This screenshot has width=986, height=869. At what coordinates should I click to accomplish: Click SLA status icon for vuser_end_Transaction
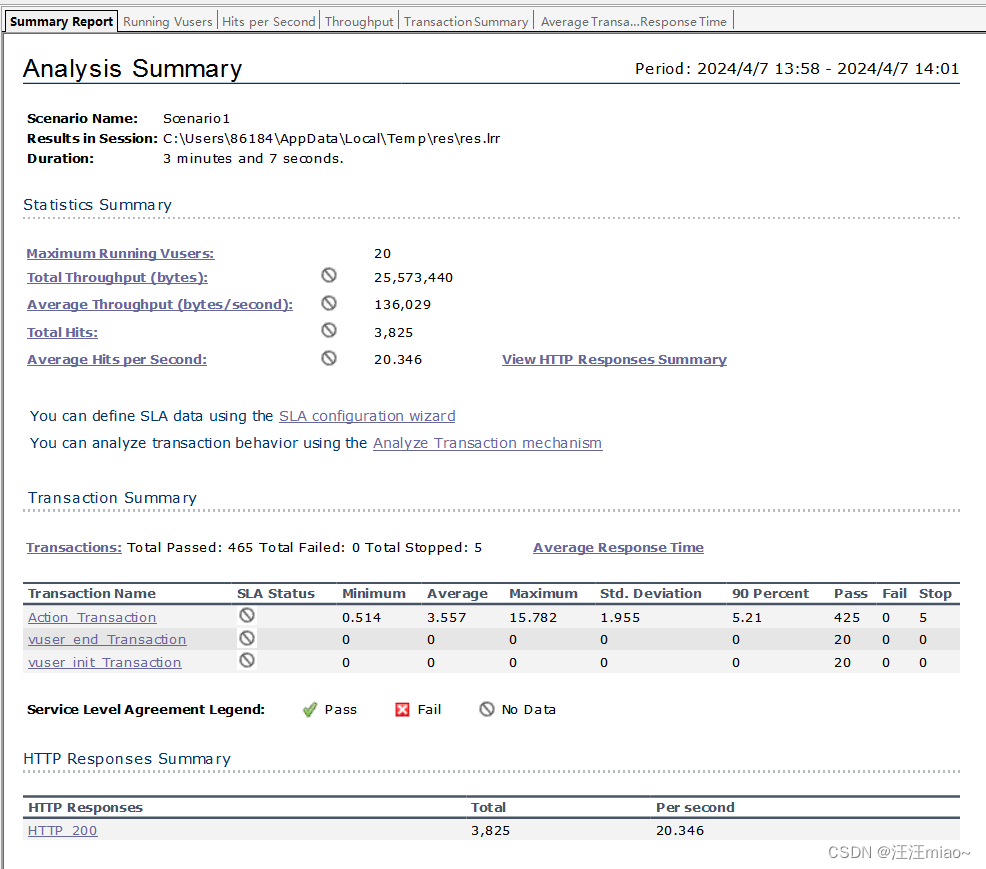247,638
